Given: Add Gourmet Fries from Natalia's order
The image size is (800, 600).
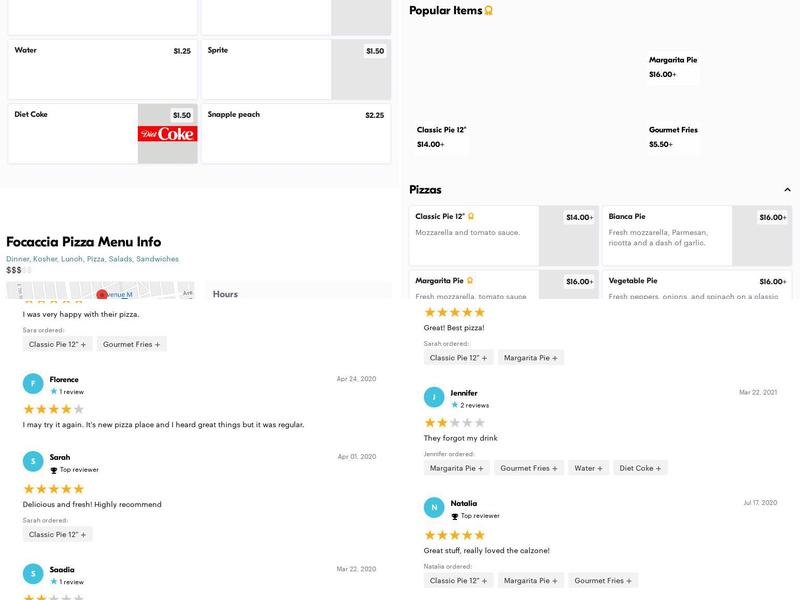Looking at the screenshot, I should click(603, 580).
